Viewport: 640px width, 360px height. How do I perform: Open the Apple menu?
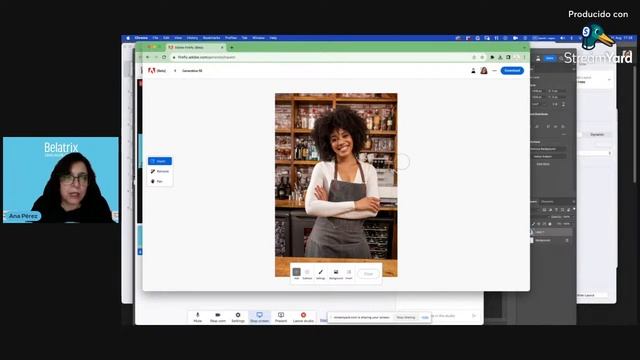tap(128, 38)
